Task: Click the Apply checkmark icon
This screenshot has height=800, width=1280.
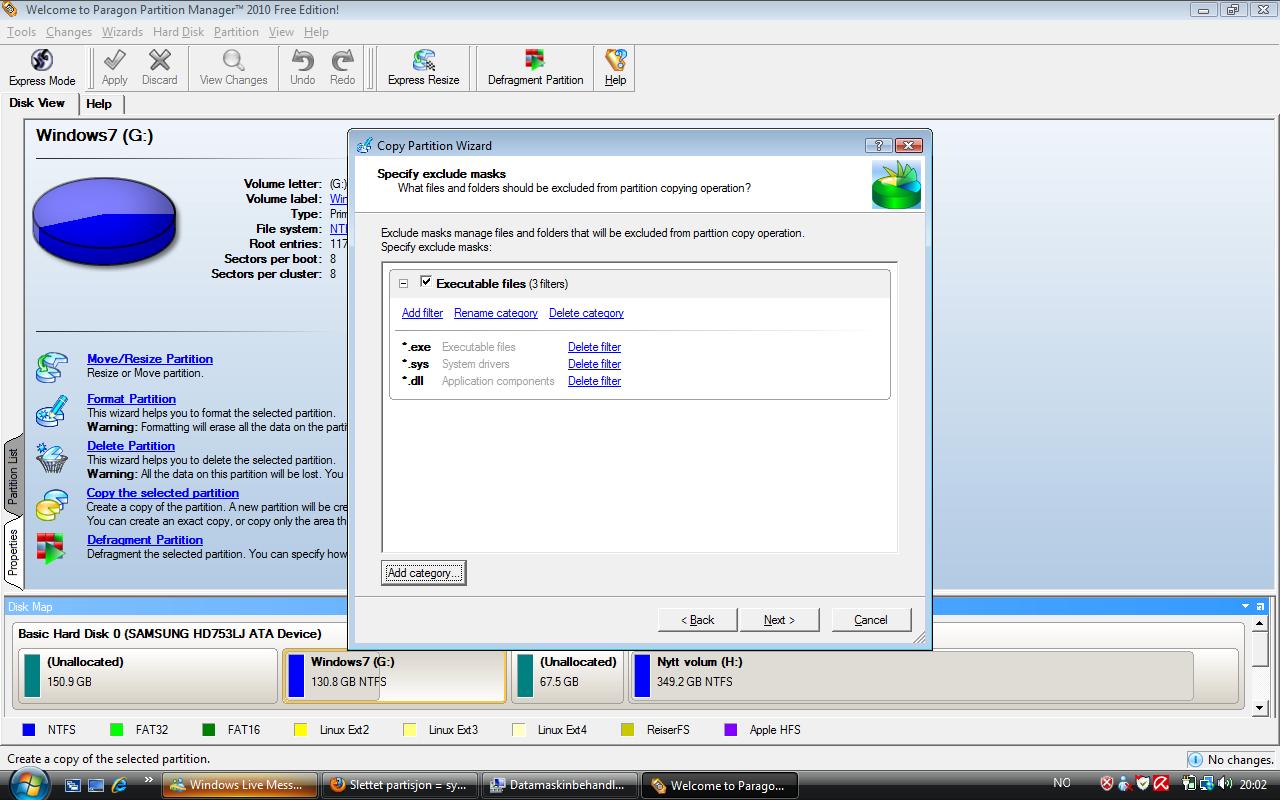Action: click(x=115, y=60)
